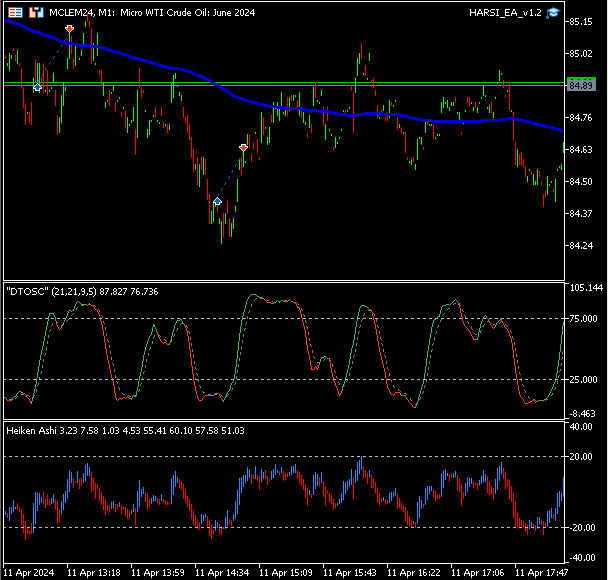Click the blue buy arrow near 84.37 low
The image size is (608, 580).
point(218,201)
